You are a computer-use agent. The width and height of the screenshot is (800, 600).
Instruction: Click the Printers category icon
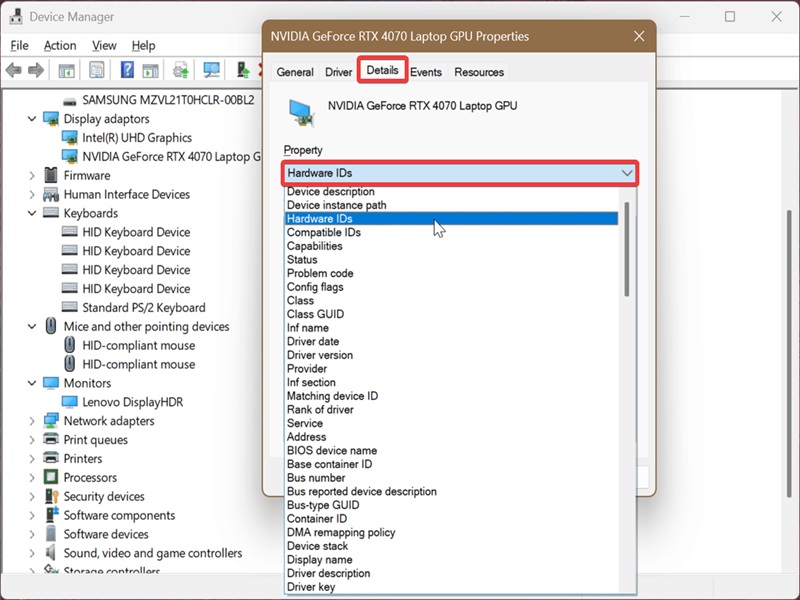[51, 458]
